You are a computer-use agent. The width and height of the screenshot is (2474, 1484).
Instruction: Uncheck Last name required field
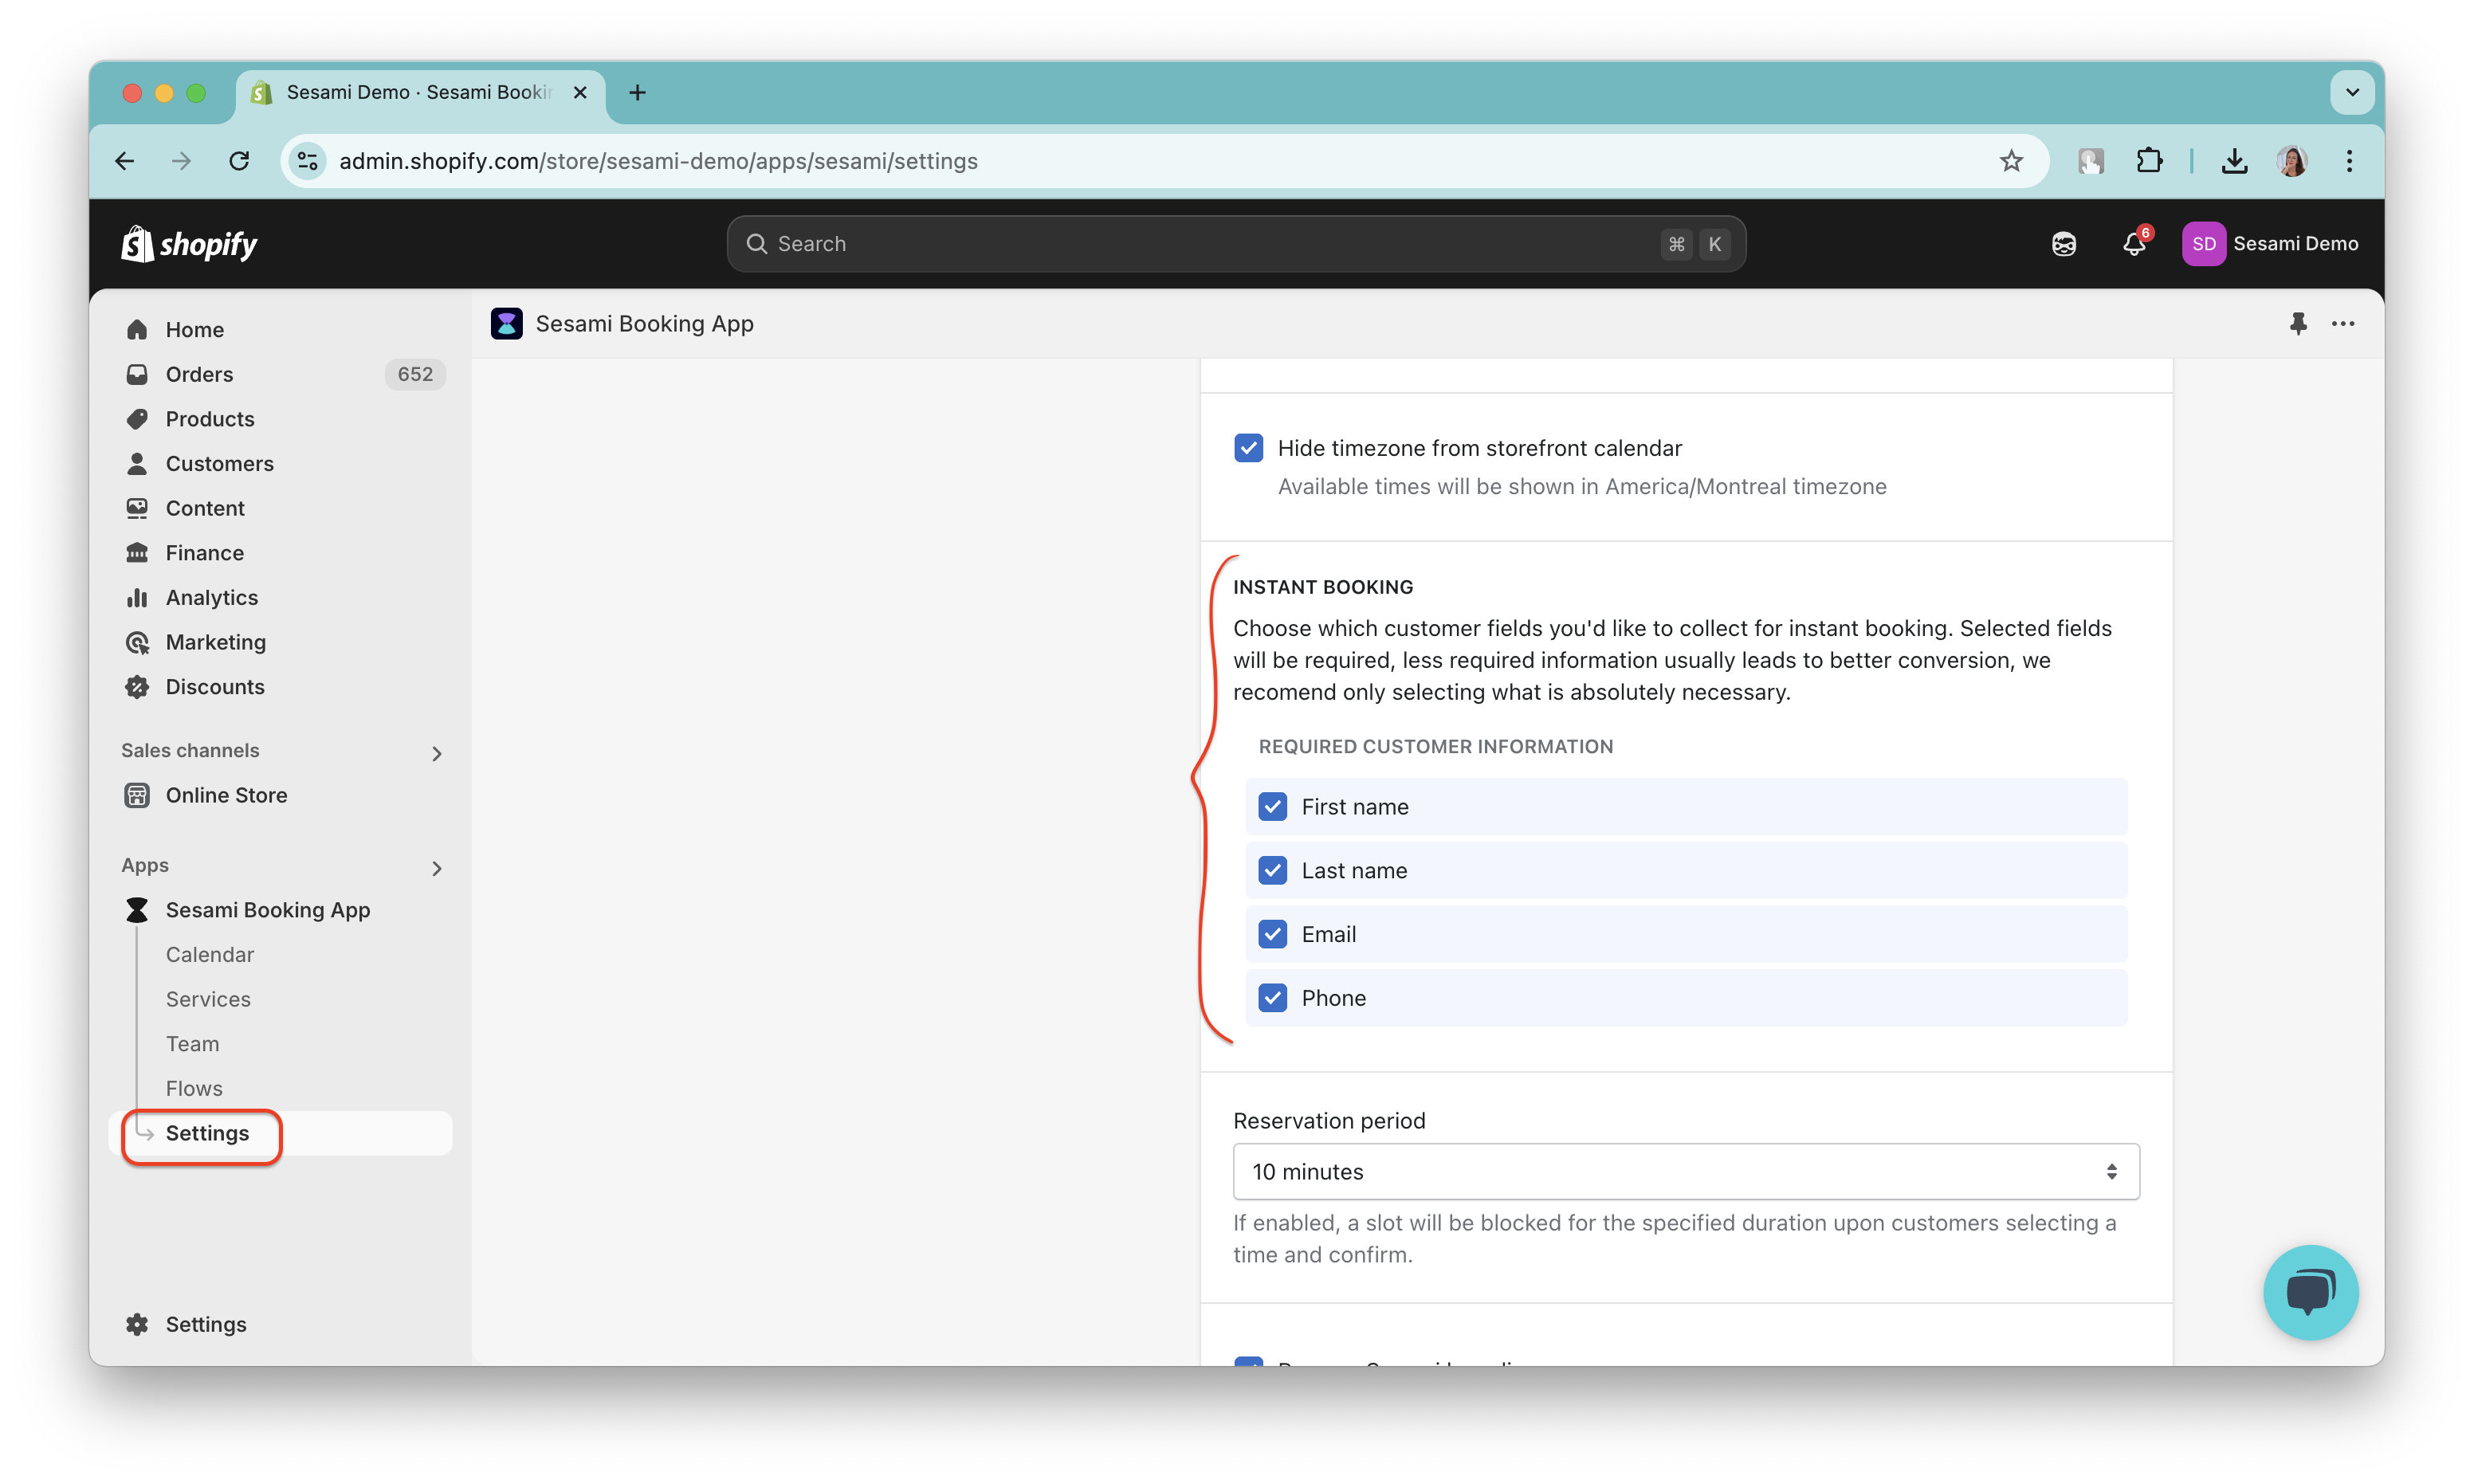pyautogui.click(x=1272, y=871)
